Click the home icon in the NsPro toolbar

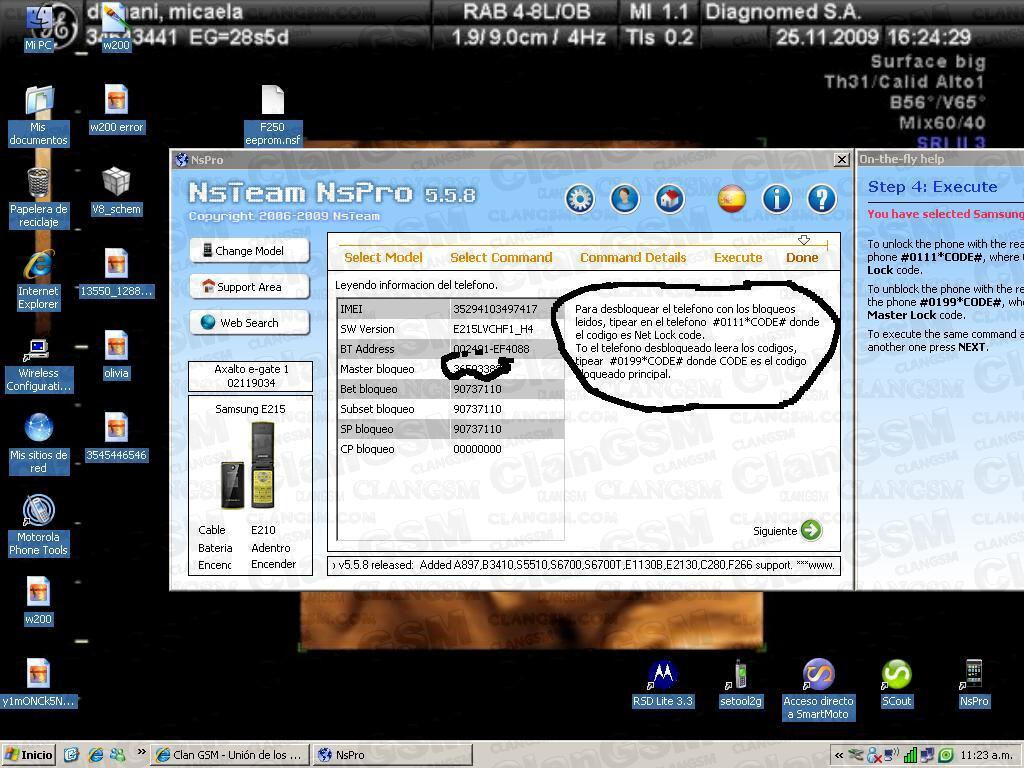(x=670, y=199)
